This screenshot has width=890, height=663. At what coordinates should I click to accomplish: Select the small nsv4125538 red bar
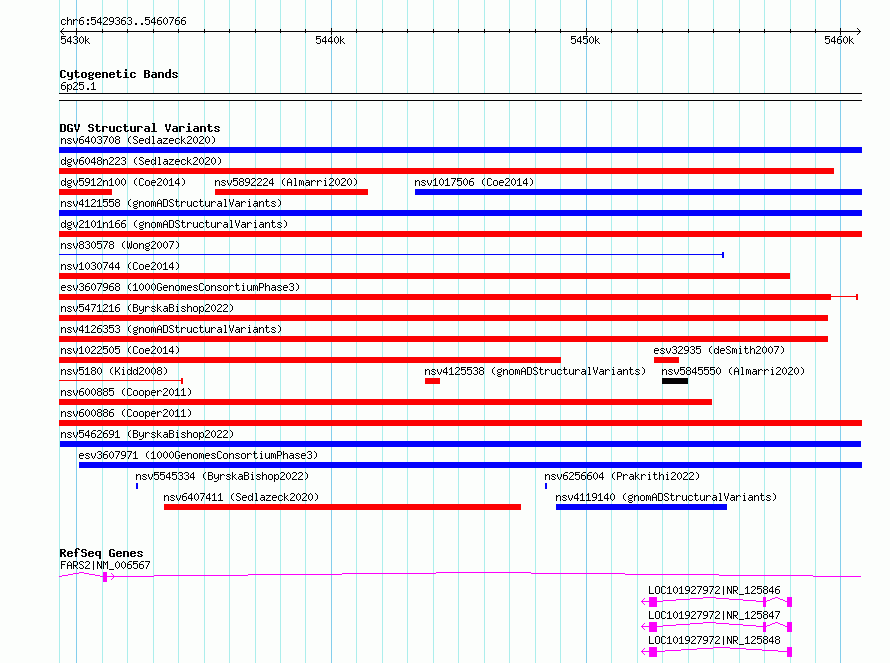click(x=433, y=381)
